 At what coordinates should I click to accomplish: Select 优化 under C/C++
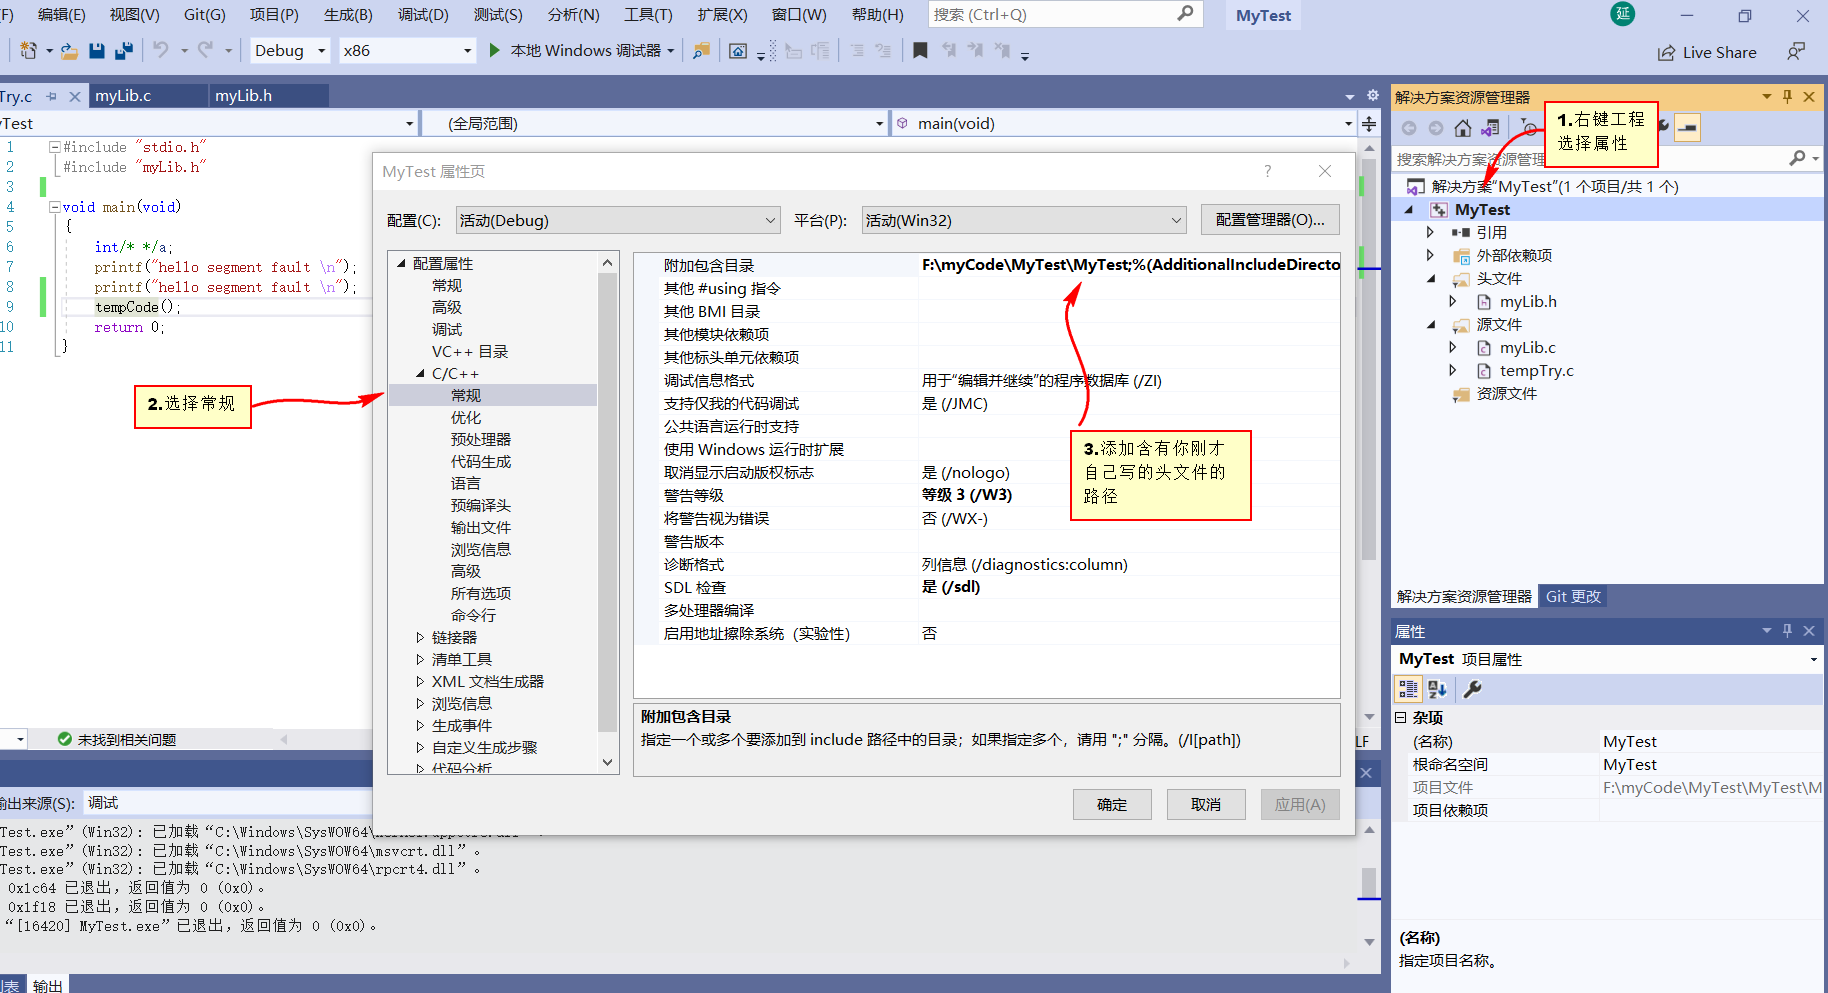point(466,417)
